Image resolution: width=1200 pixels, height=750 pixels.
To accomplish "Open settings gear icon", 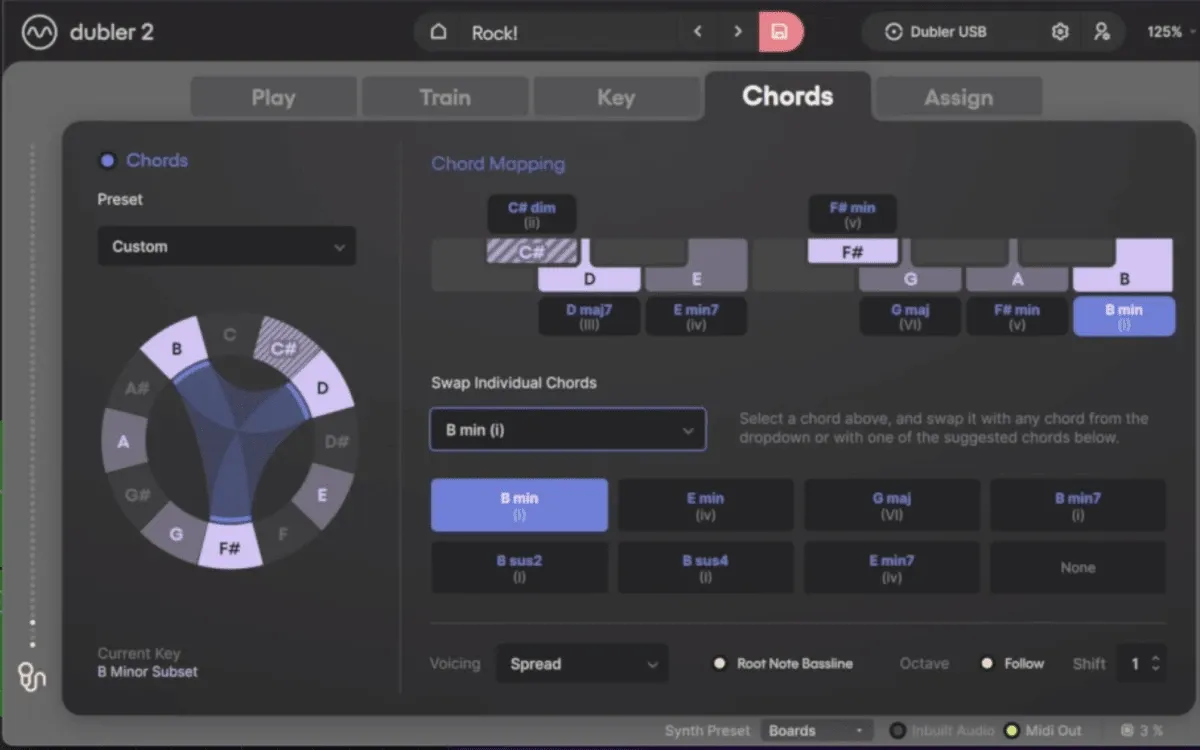I will coord(1060,32).
